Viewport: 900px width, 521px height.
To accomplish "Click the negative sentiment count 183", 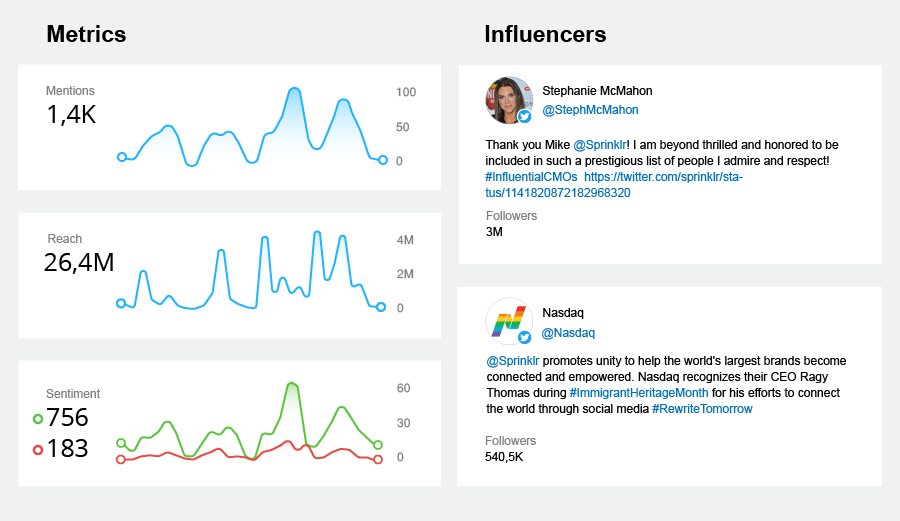I will coord(68,448).
